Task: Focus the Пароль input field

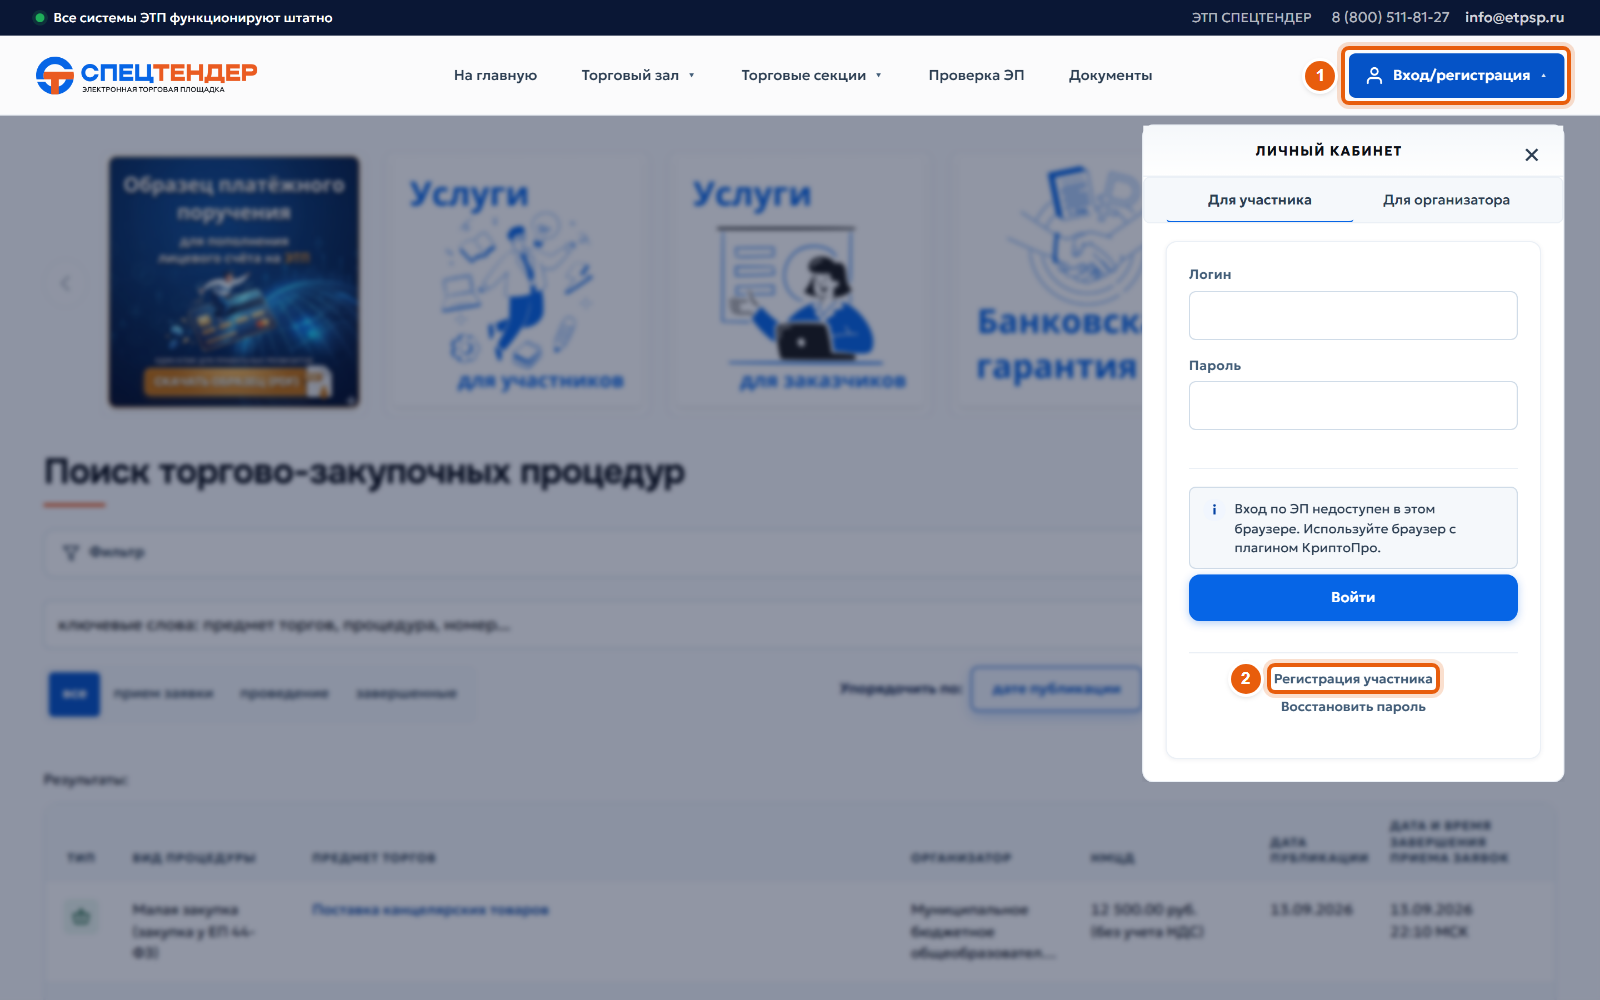Action: click(1353, 405)
